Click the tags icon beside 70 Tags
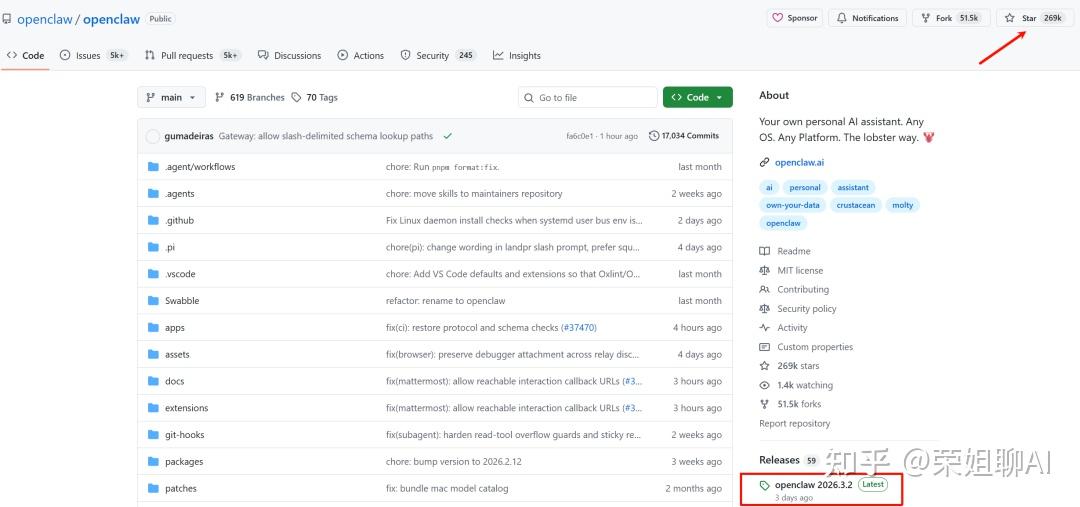Screen dimensions: 1080x507 click(x=296, y=97)
